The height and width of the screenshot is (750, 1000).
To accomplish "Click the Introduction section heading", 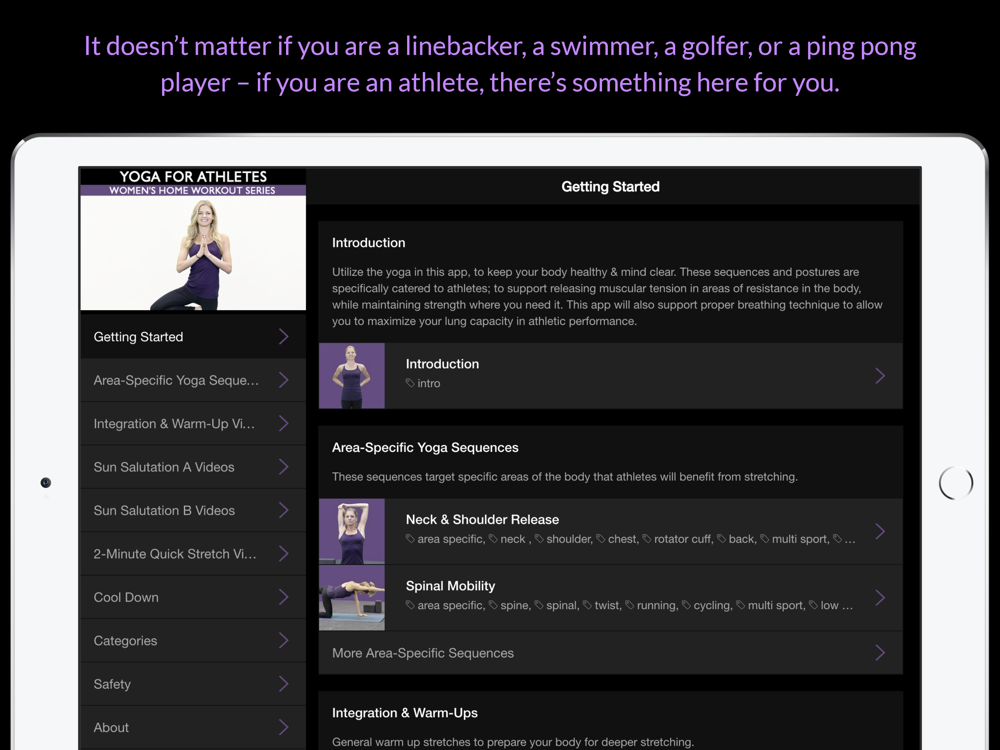I will pos(369,243).
